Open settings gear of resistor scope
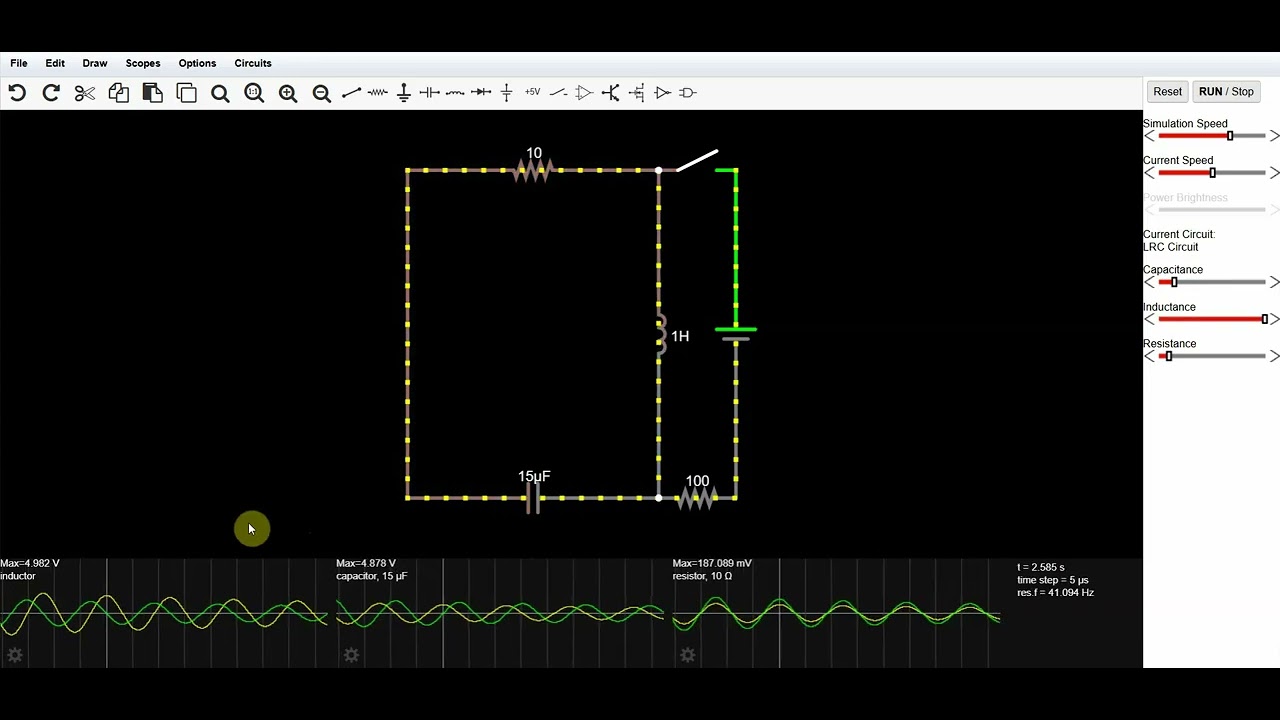Viewport: 1280px width, 720px height. (x=687, y=655)
